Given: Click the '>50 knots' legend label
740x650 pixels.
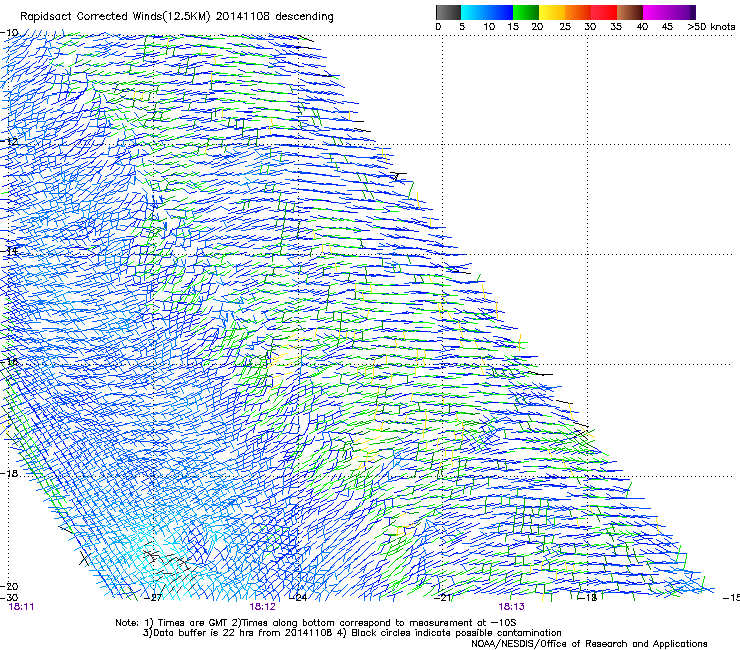Looking at the screenshot, I should coord(711,27).
